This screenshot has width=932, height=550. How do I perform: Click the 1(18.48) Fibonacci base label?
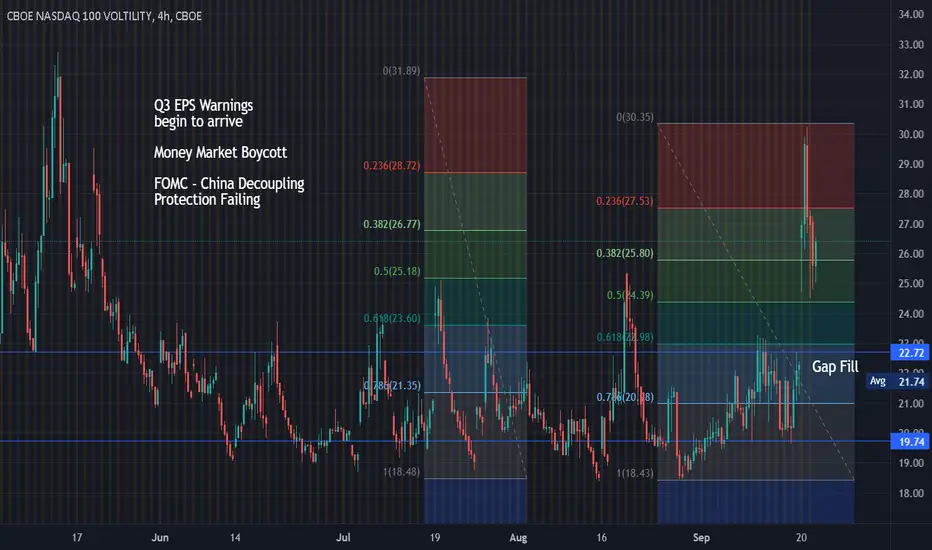pyautogui.click(x=401, y=472)
